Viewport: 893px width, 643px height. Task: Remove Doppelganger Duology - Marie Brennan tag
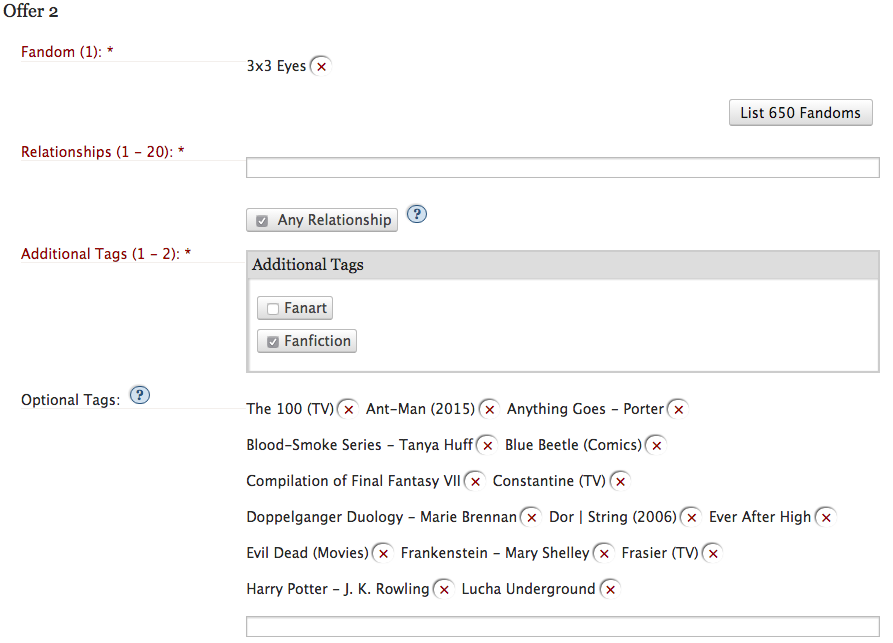coord(531,517)
